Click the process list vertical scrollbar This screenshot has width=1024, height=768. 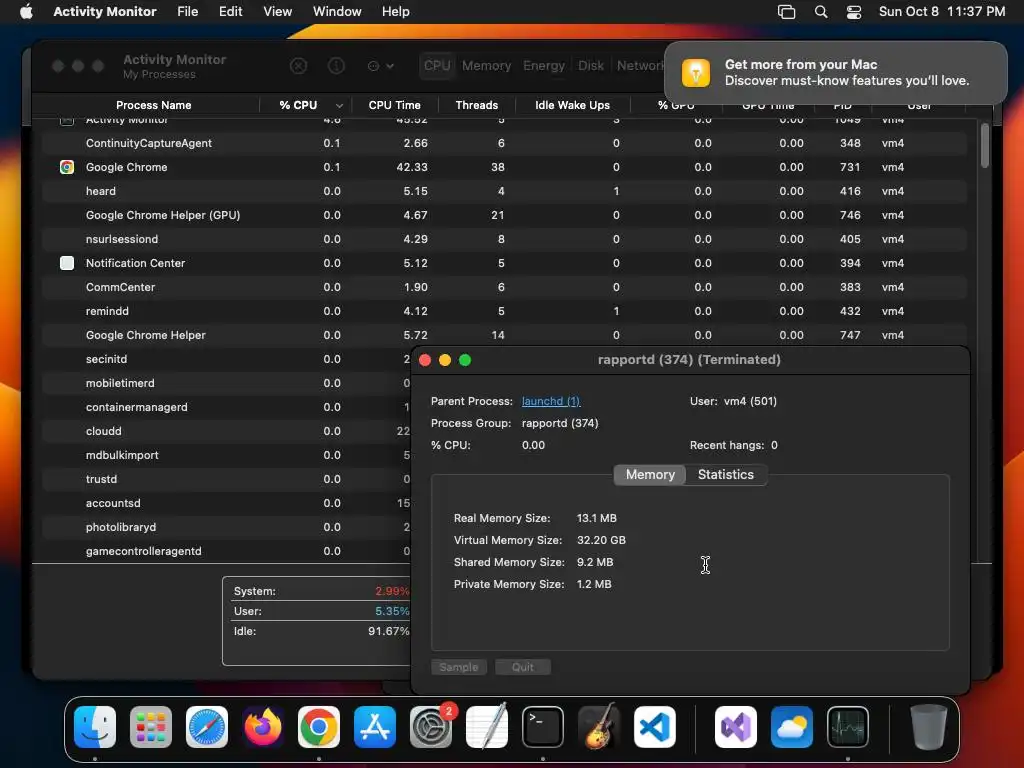coord(985,146)
